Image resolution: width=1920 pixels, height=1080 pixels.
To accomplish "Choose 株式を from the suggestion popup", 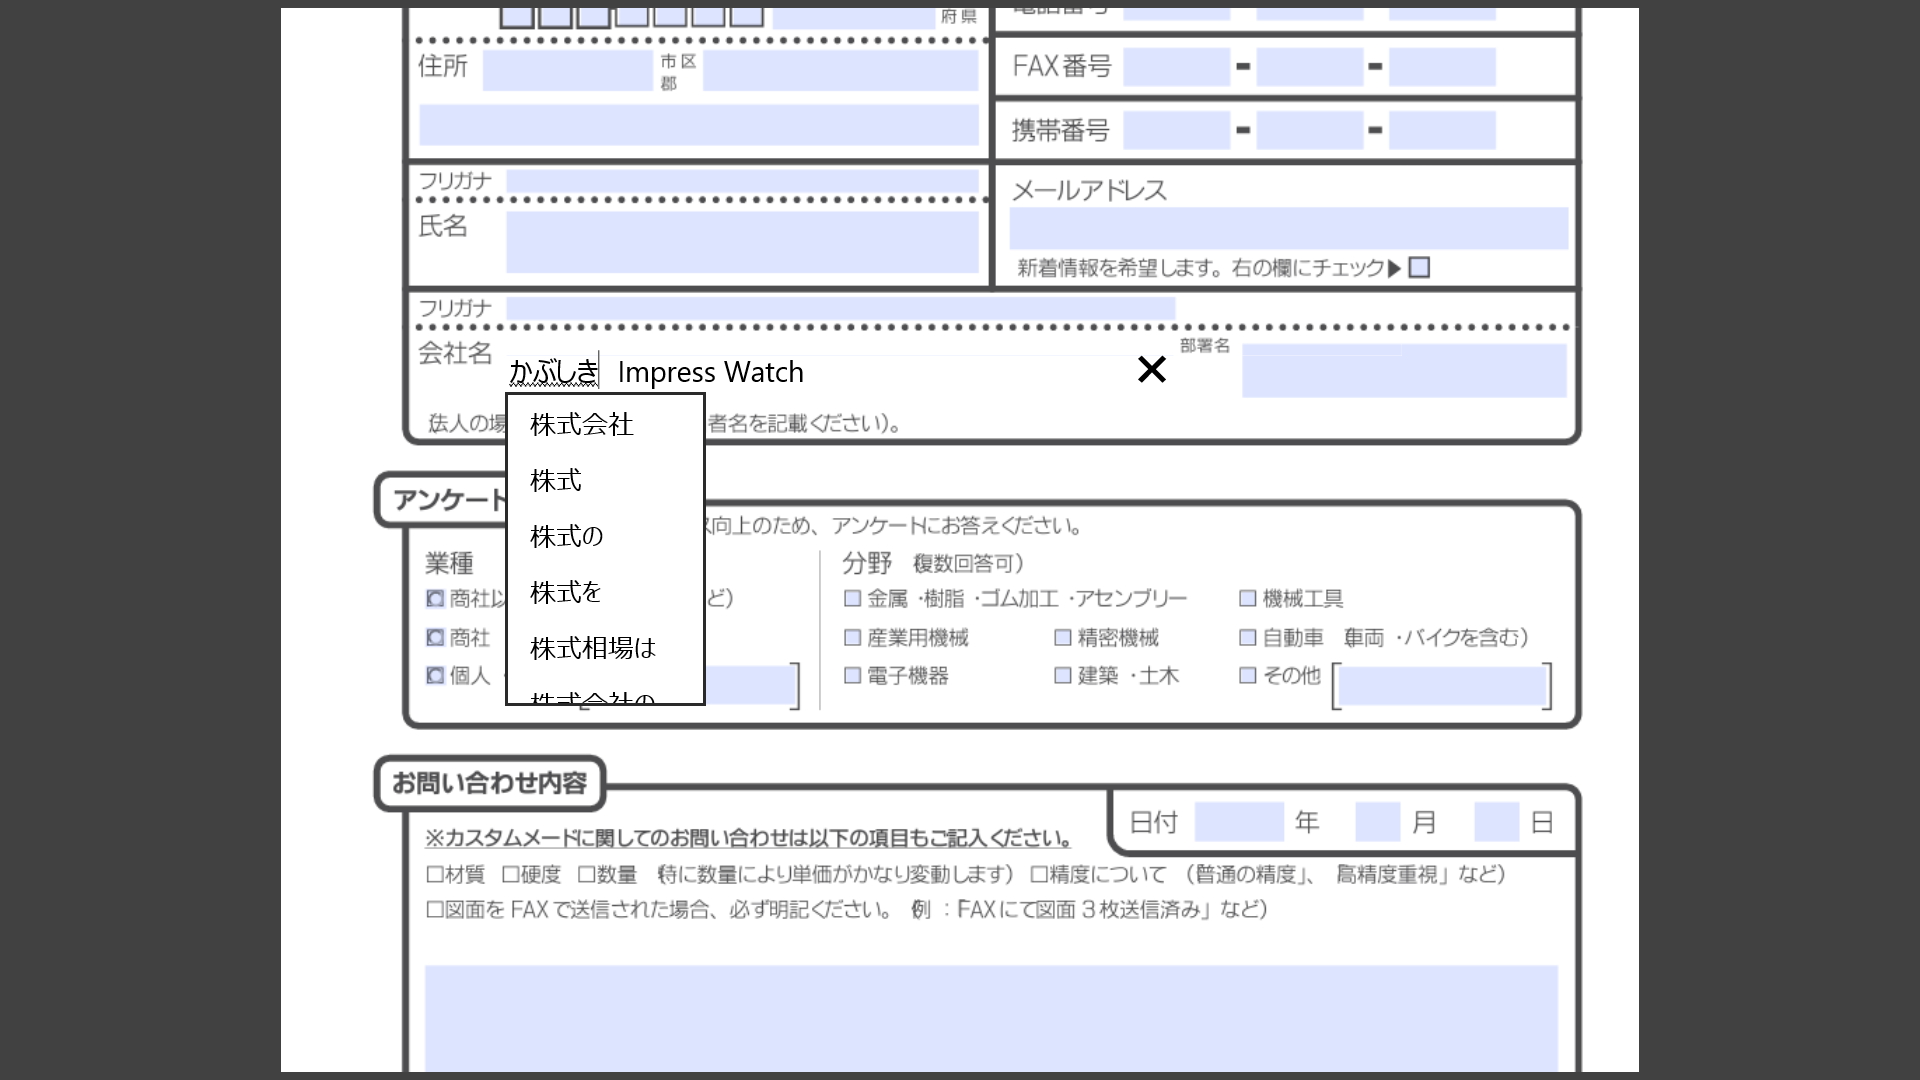I will pyautogui.click(x=565, y=592).
